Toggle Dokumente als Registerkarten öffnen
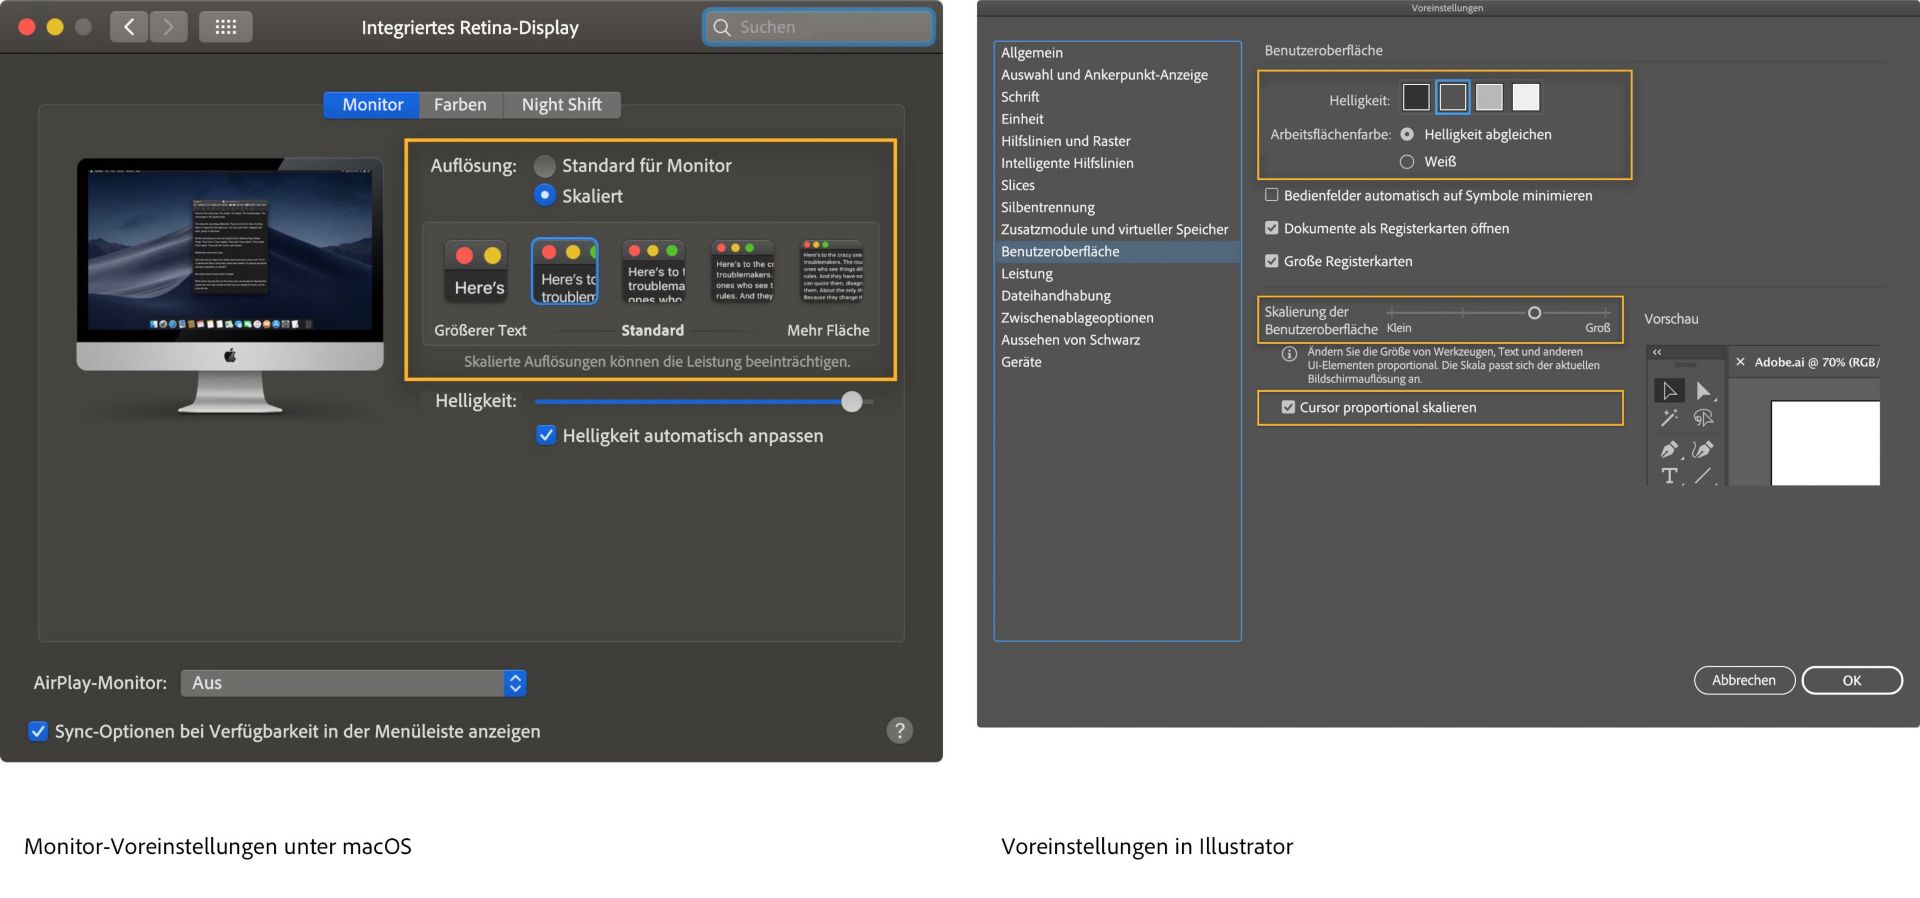 point(1272,228)
